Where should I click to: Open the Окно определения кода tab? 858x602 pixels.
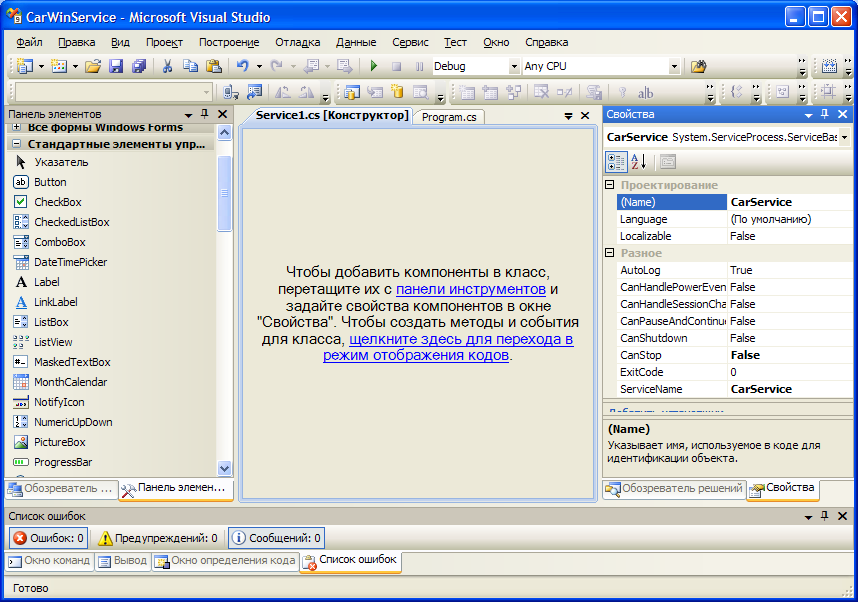(225, 561)
